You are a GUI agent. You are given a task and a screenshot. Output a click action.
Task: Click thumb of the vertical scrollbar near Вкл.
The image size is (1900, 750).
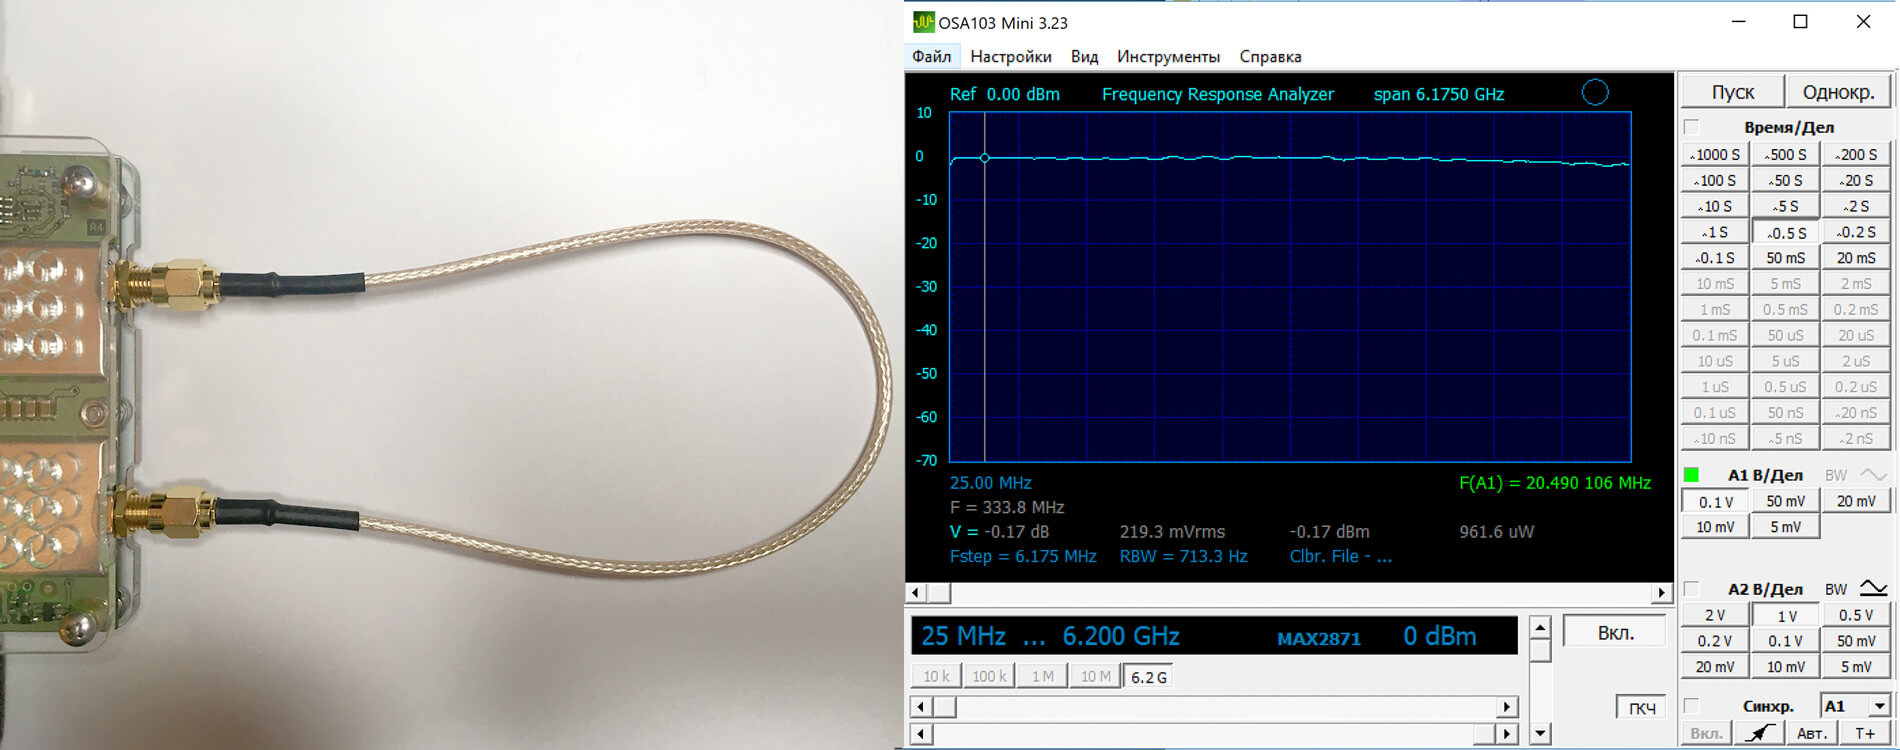coord(1541,651)
